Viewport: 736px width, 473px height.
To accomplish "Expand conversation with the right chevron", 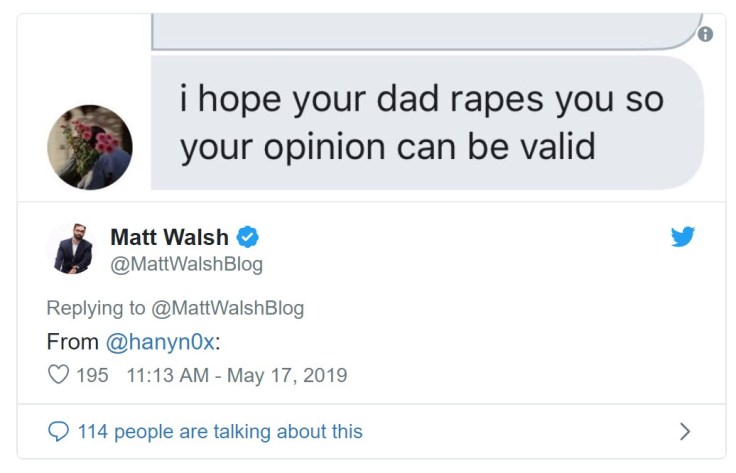I will pyautogui.click(x=684, y=431).
